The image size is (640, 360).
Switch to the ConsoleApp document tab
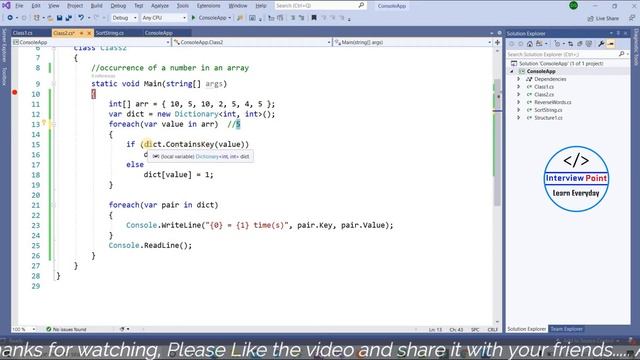[159, 33]
